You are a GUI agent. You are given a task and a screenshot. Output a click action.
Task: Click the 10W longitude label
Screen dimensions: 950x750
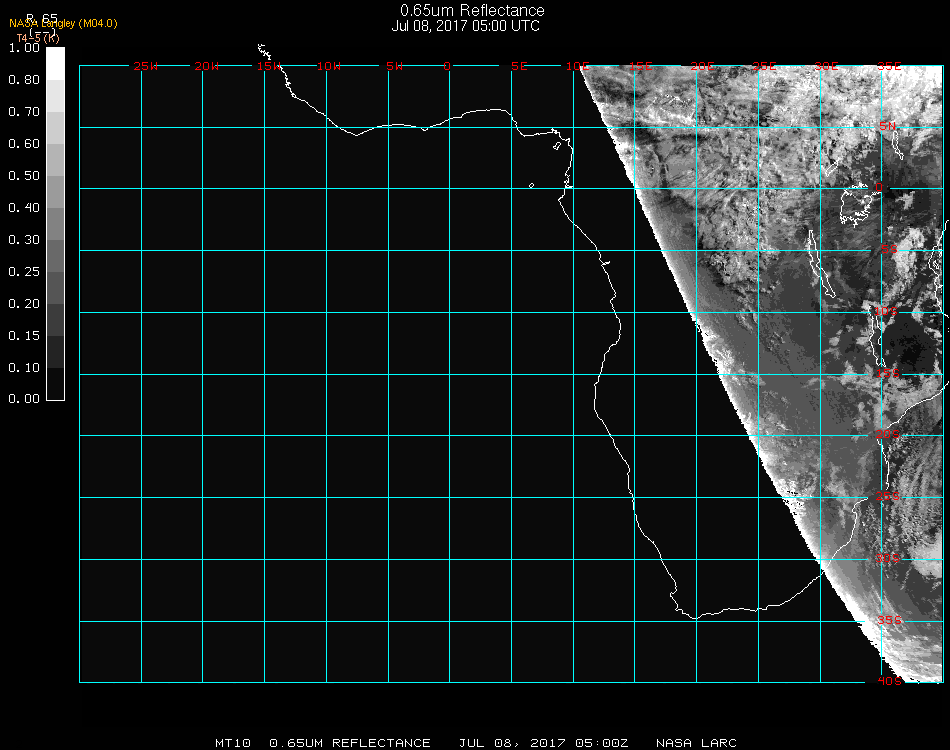point(329,66)
